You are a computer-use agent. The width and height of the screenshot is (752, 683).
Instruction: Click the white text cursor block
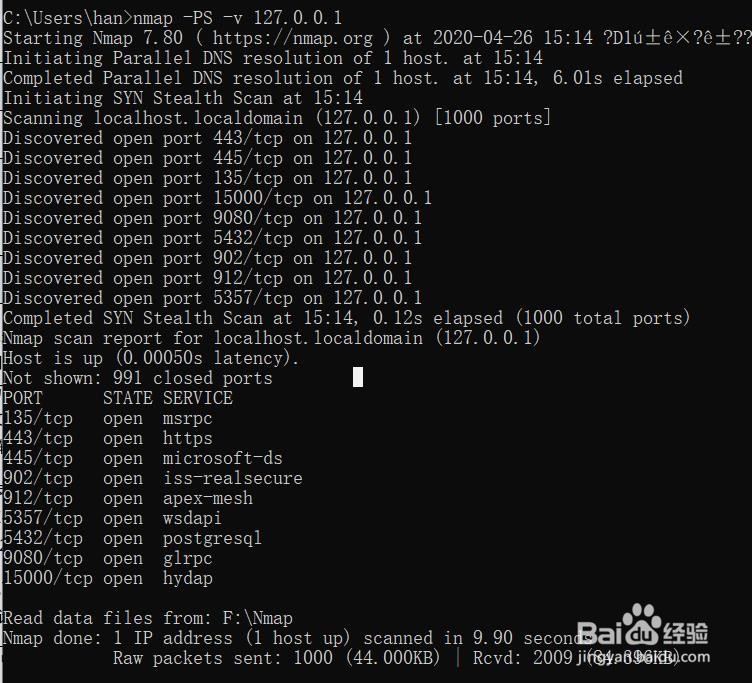pyautogui.click(x=358, y=377)
